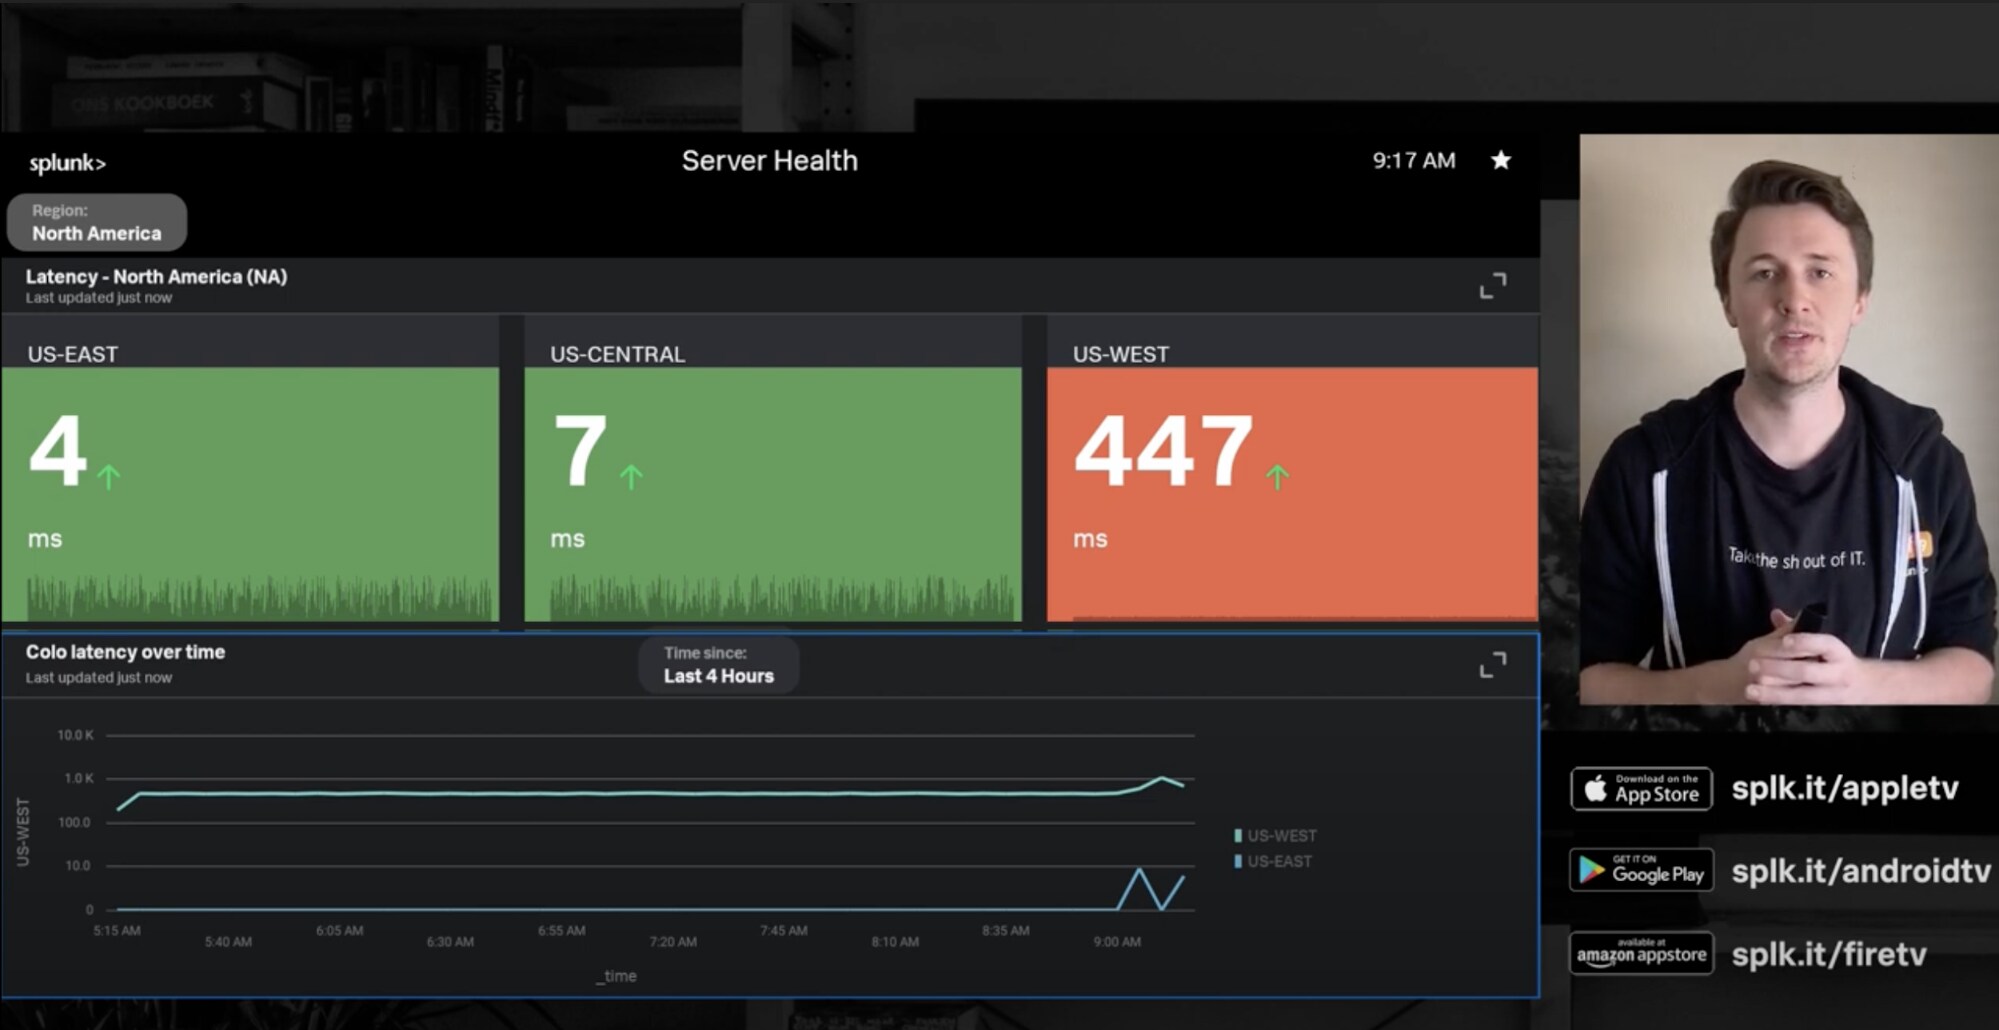The height and width of the screenshot is (1030, 1999).
Task: Click the US-CENTRAL sparkline chart
Action: tap(782, 597)
